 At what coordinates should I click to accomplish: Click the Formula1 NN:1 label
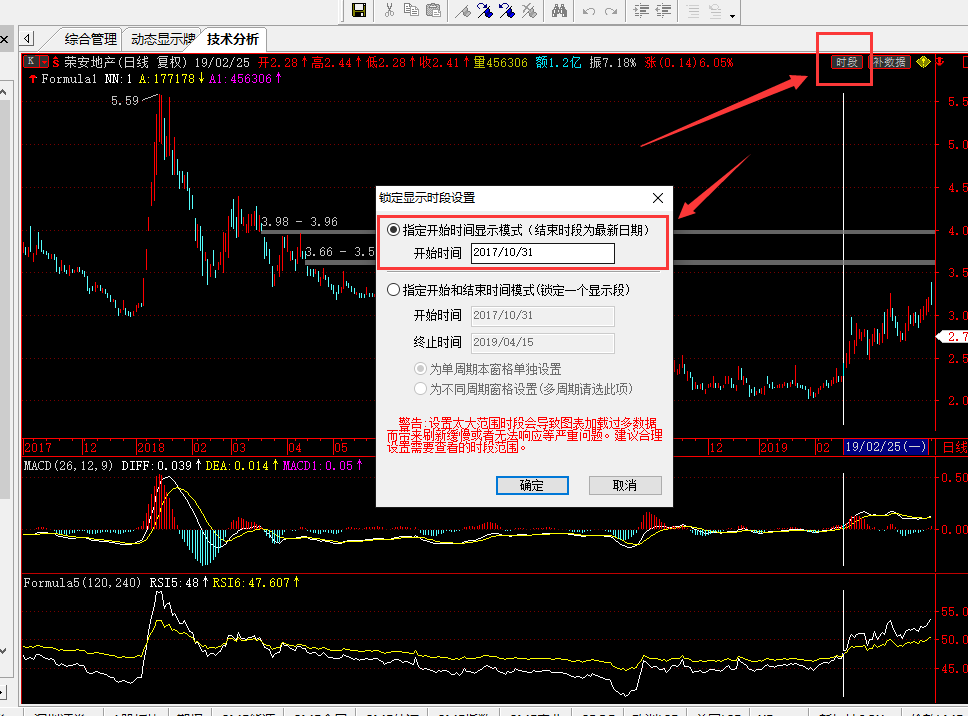86,78
